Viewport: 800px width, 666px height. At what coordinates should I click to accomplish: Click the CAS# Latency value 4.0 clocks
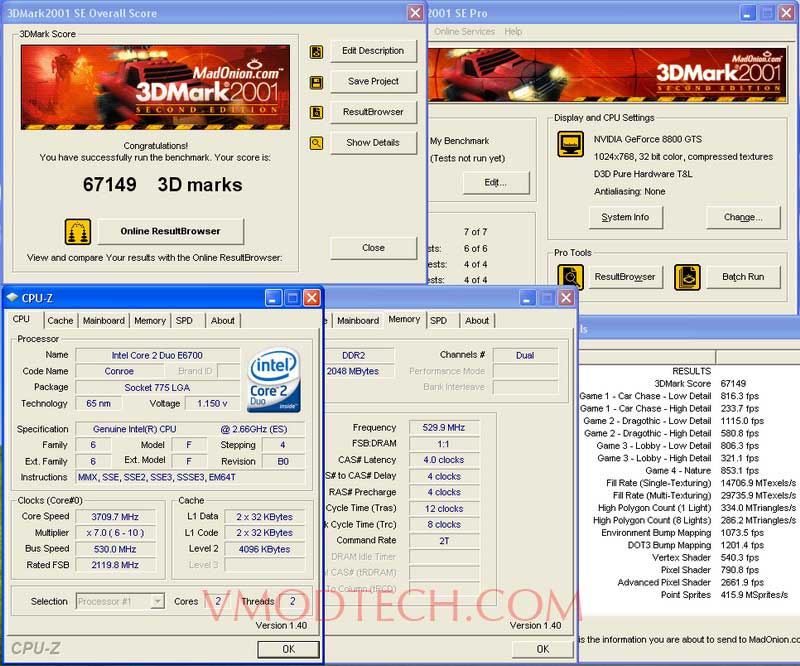(x=444, y=460)
